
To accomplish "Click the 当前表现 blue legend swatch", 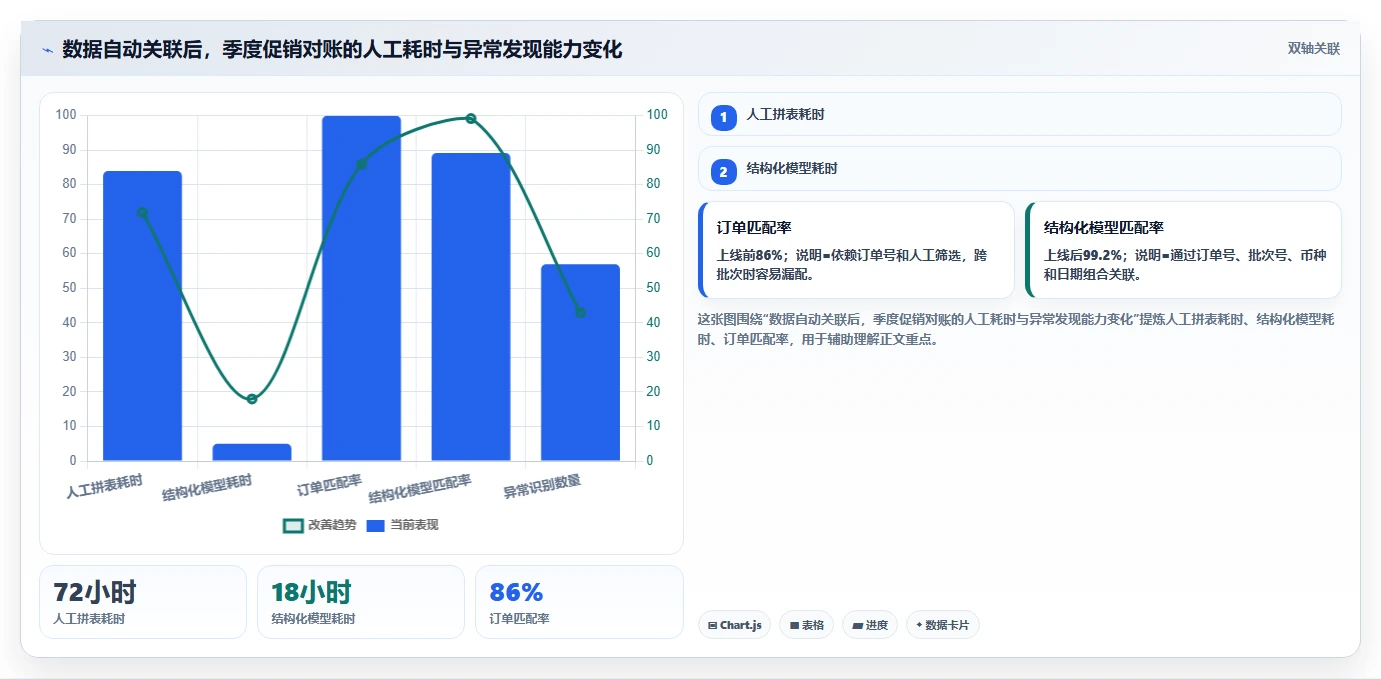I will click(376, 525).
